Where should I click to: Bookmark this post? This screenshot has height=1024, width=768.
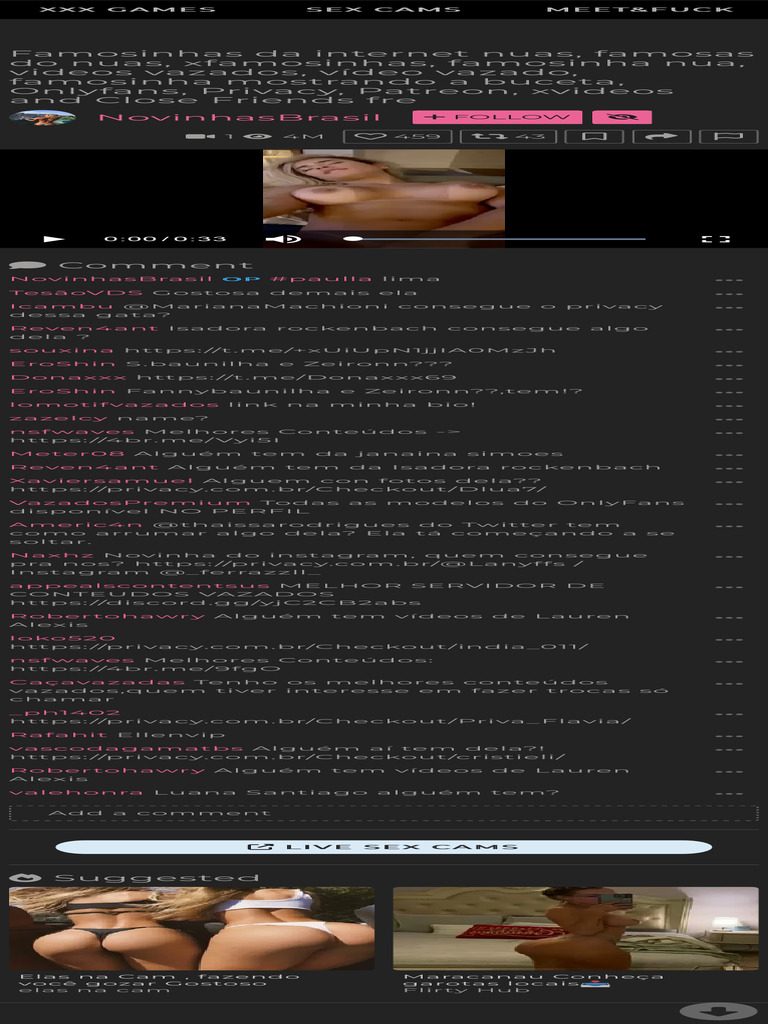point(594,136)
